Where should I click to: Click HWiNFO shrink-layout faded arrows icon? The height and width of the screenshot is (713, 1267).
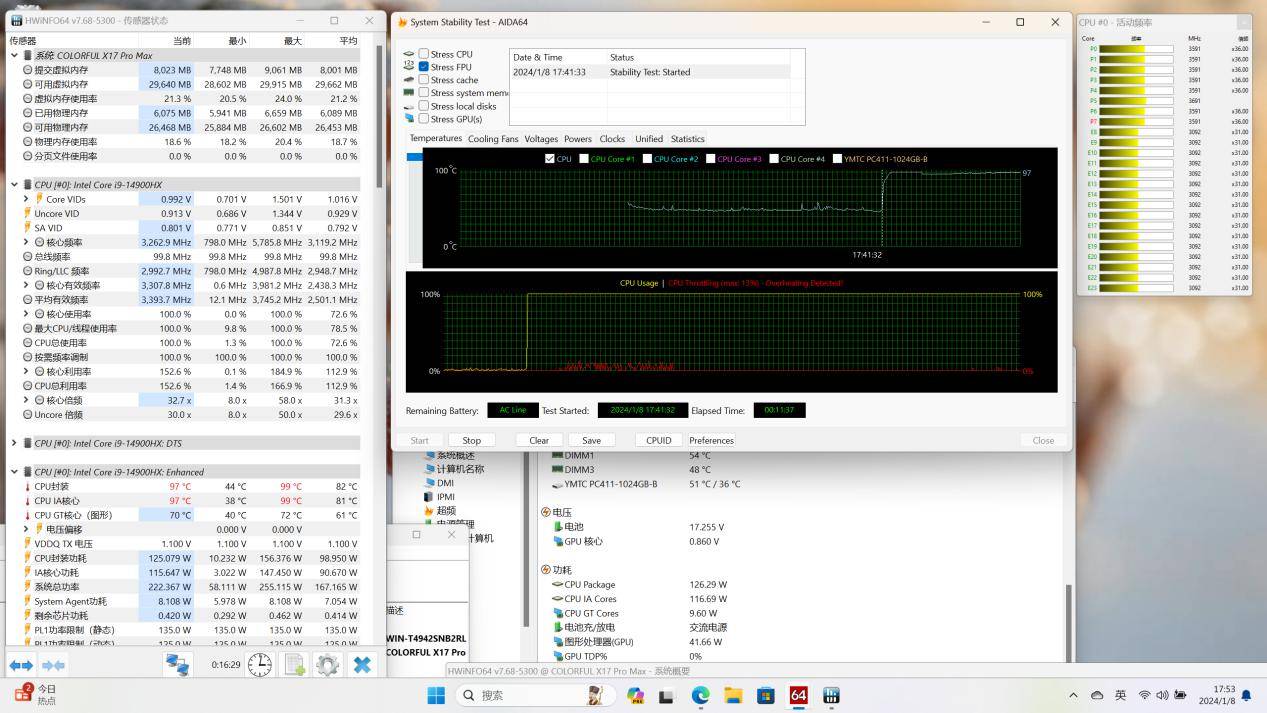pyautogui.click(x=53, y=665)
